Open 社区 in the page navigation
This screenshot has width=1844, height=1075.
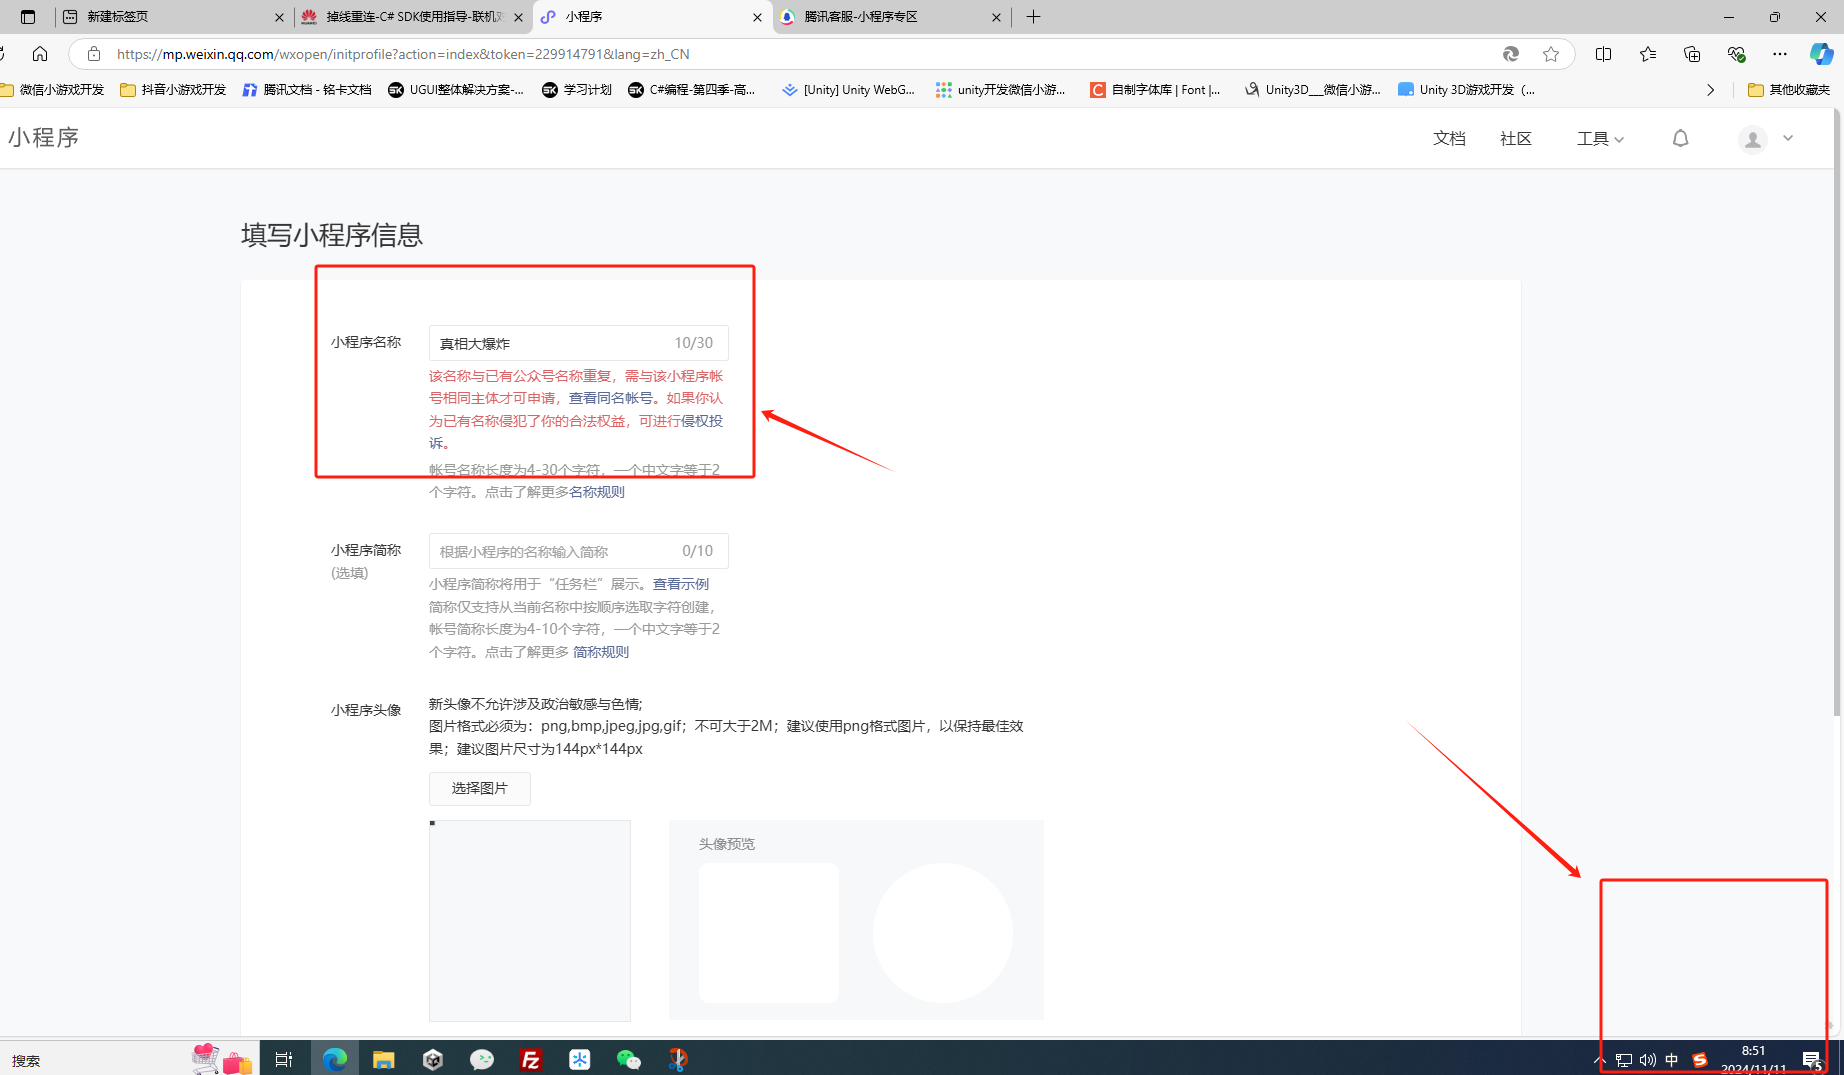click(1515, 139)
